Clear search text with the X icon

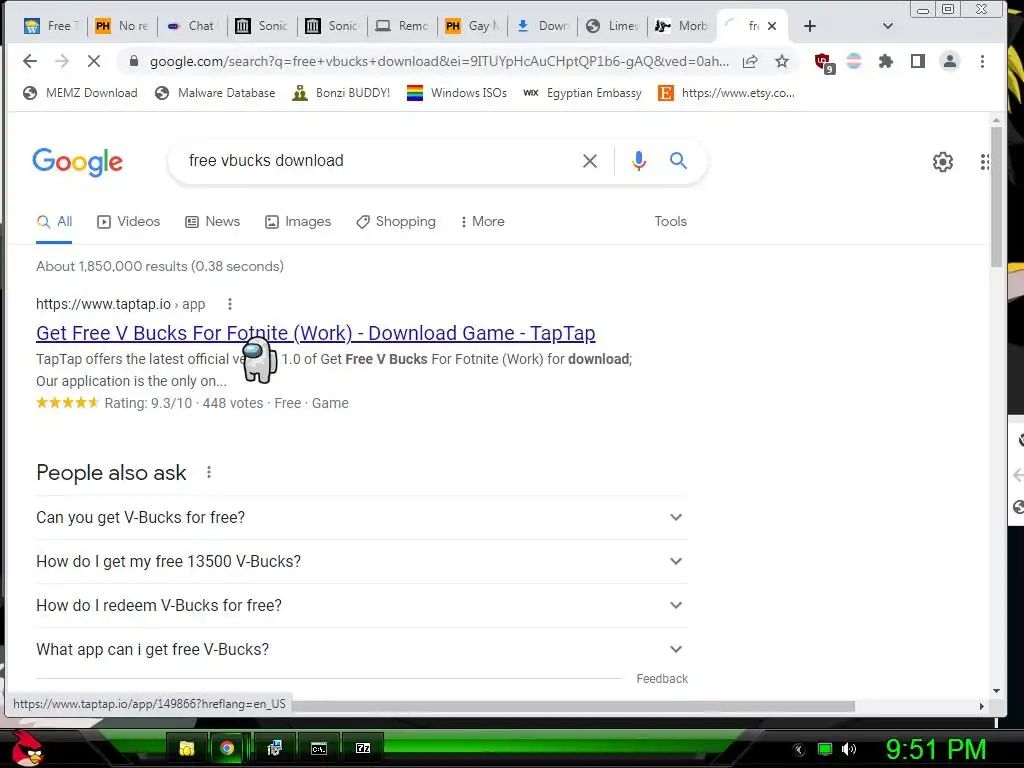pyautogui.click(x=590, y=161)
